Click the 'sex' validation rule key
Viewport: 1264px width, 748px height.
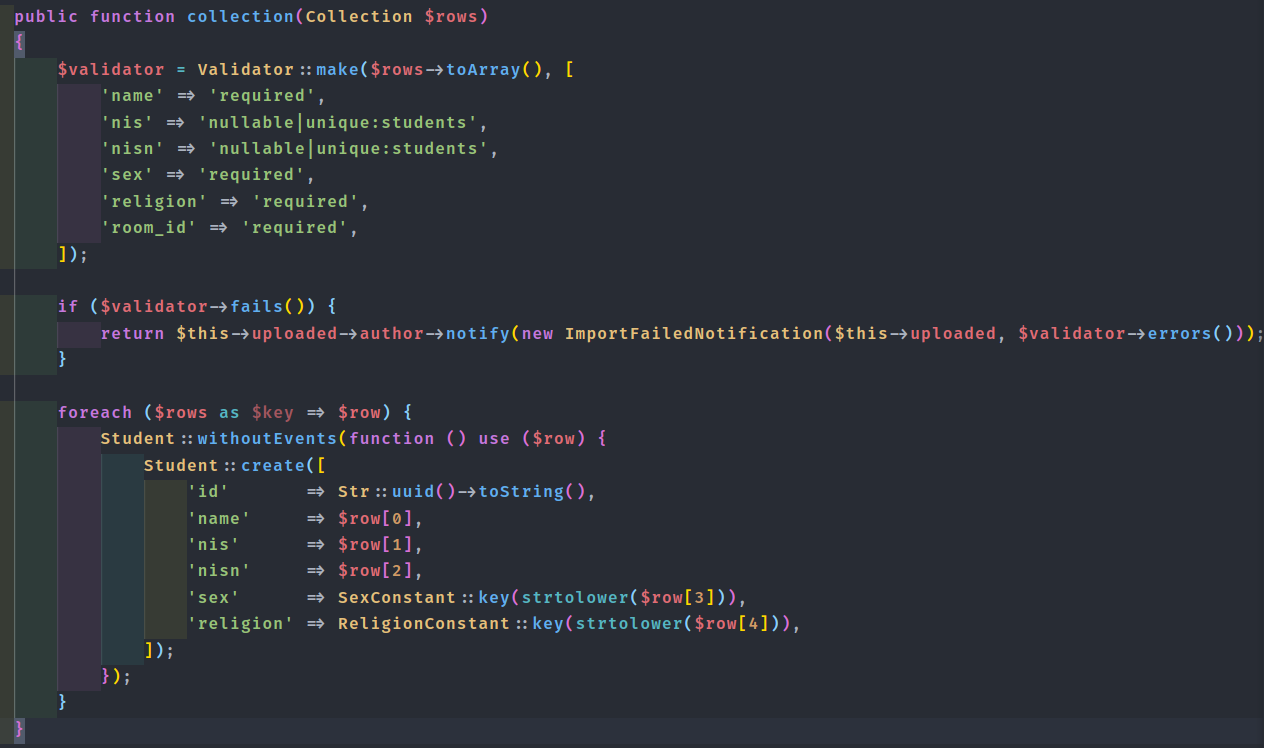pyautogui.click(x=127, y=175)
